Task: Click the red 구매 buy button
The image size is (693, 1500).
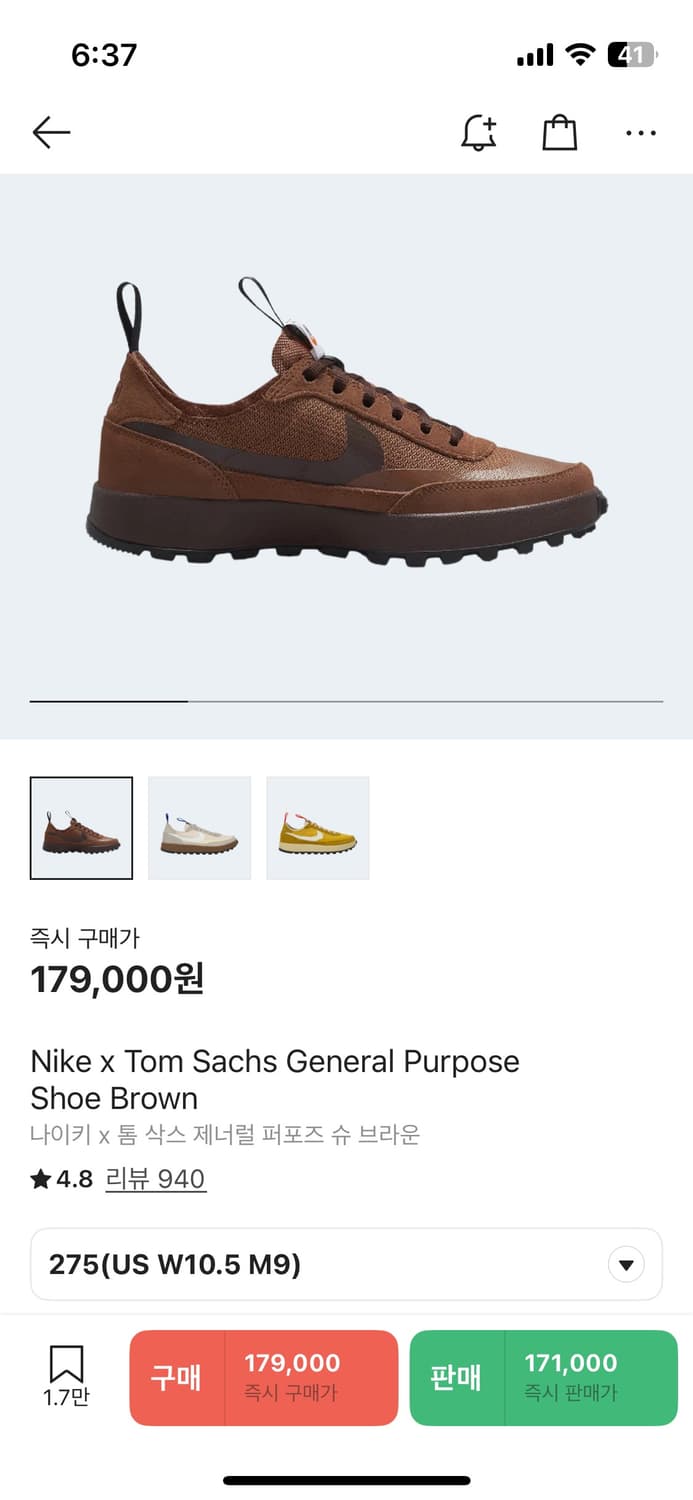Action: point(264,1377)
